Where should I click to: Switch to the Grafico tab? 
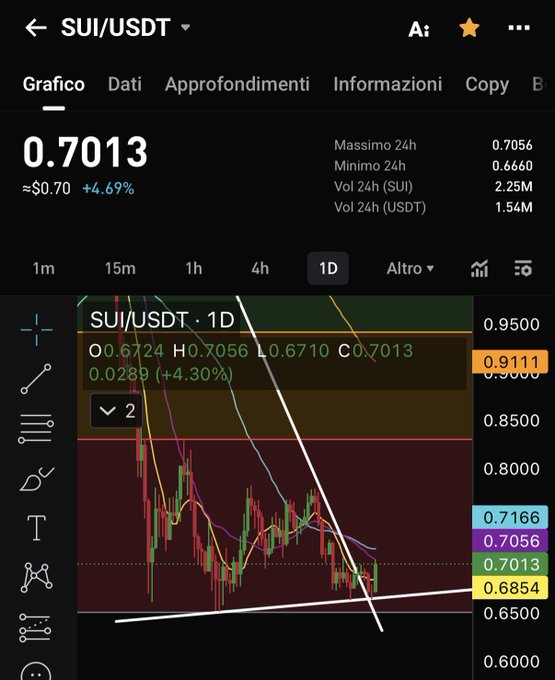(x=54, y=84)
